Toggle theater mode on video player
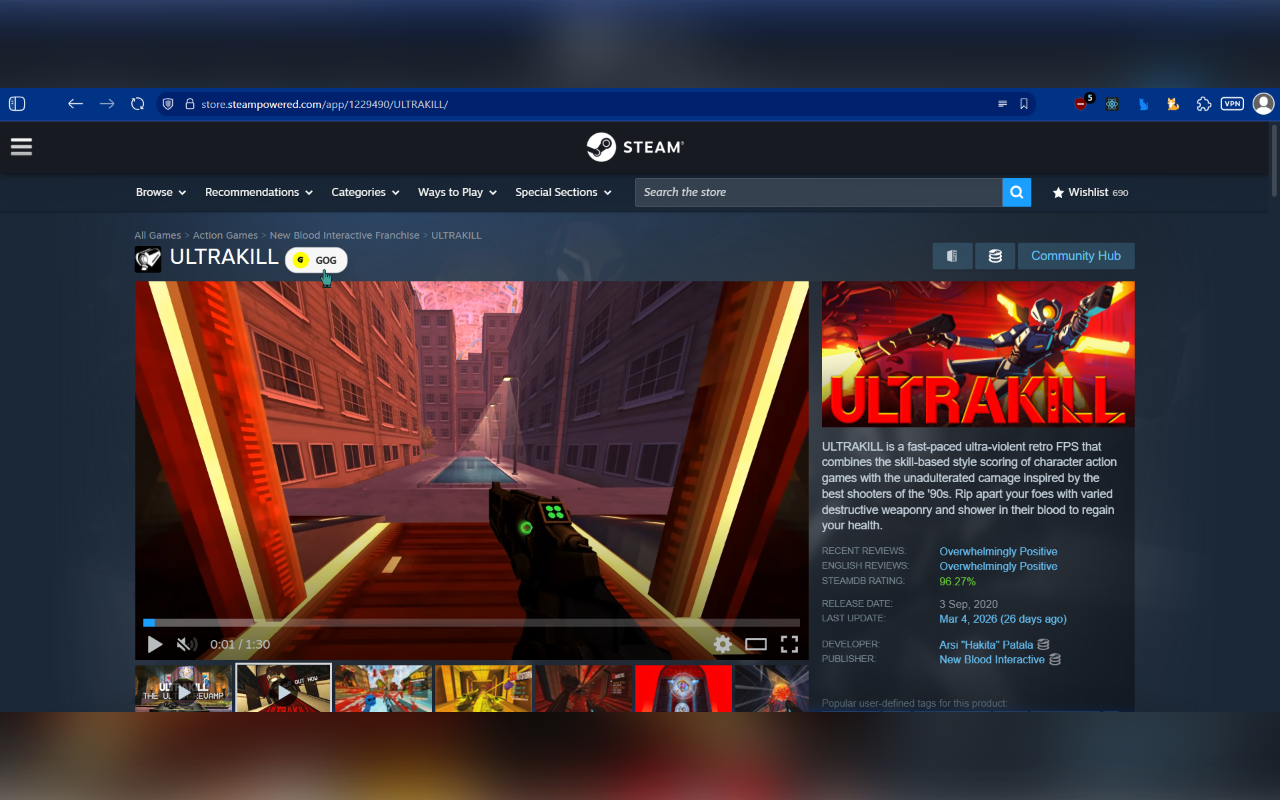The image size is (1280, 800). [x=756, y=644]
